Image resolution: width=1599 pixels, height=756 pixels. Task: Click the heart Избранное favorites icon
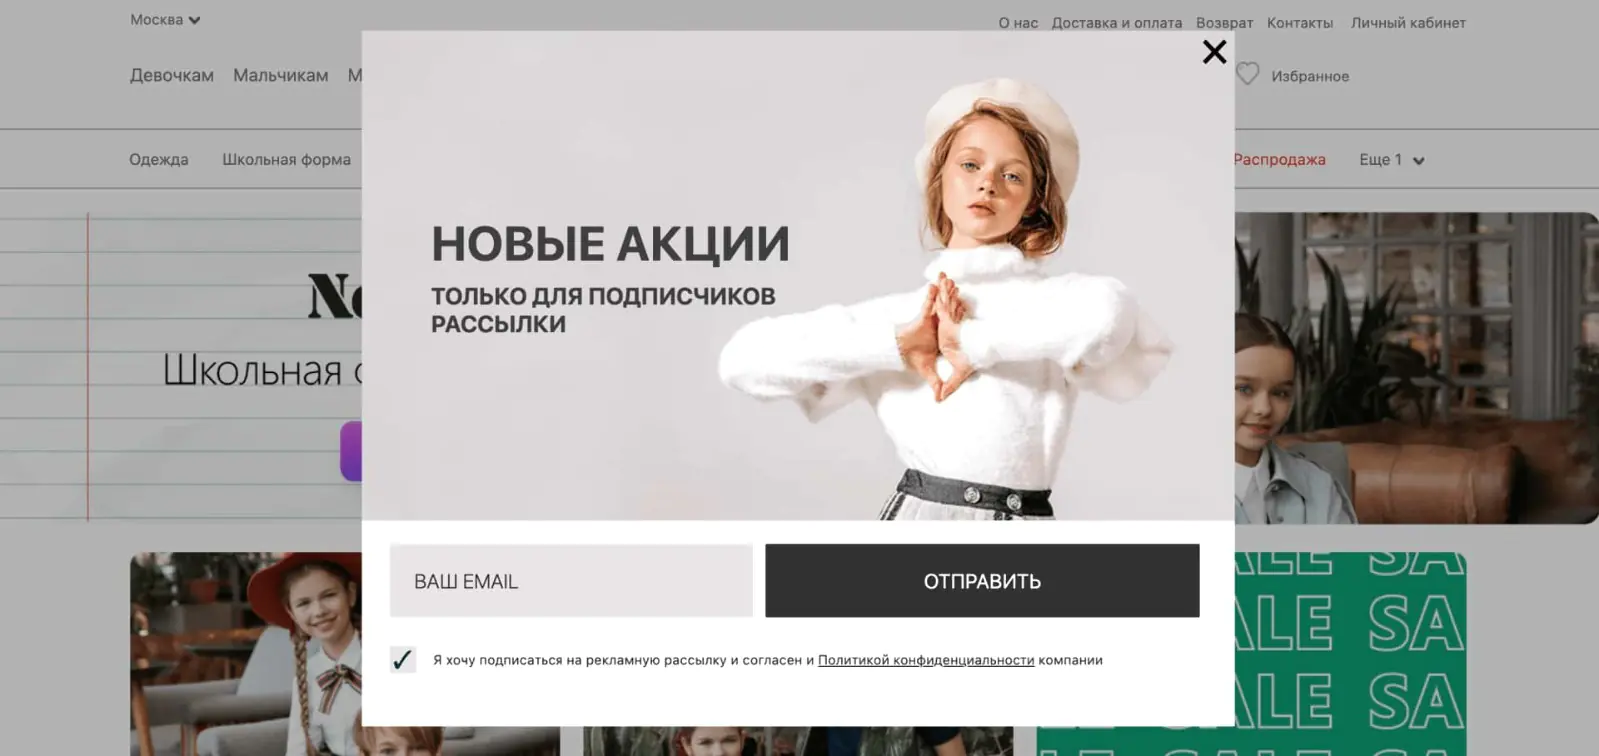pyautogui.click(x=1248, y=74)
